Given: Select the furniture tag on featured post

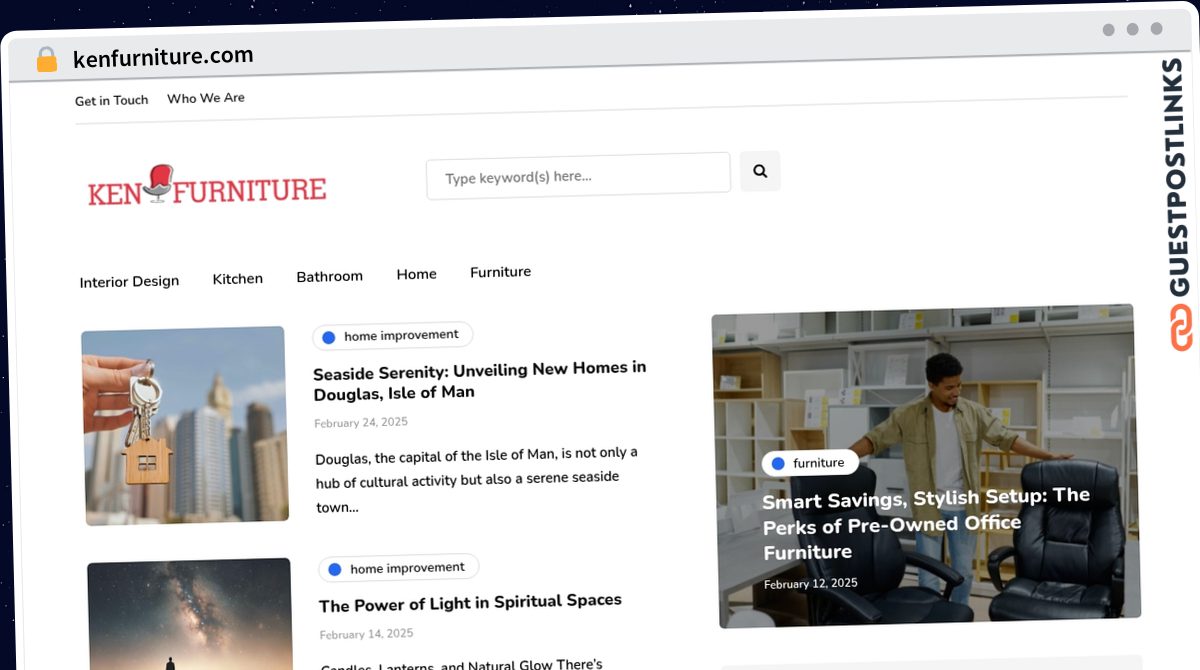Looking at the screenshot, I should [x=810, y=463].
